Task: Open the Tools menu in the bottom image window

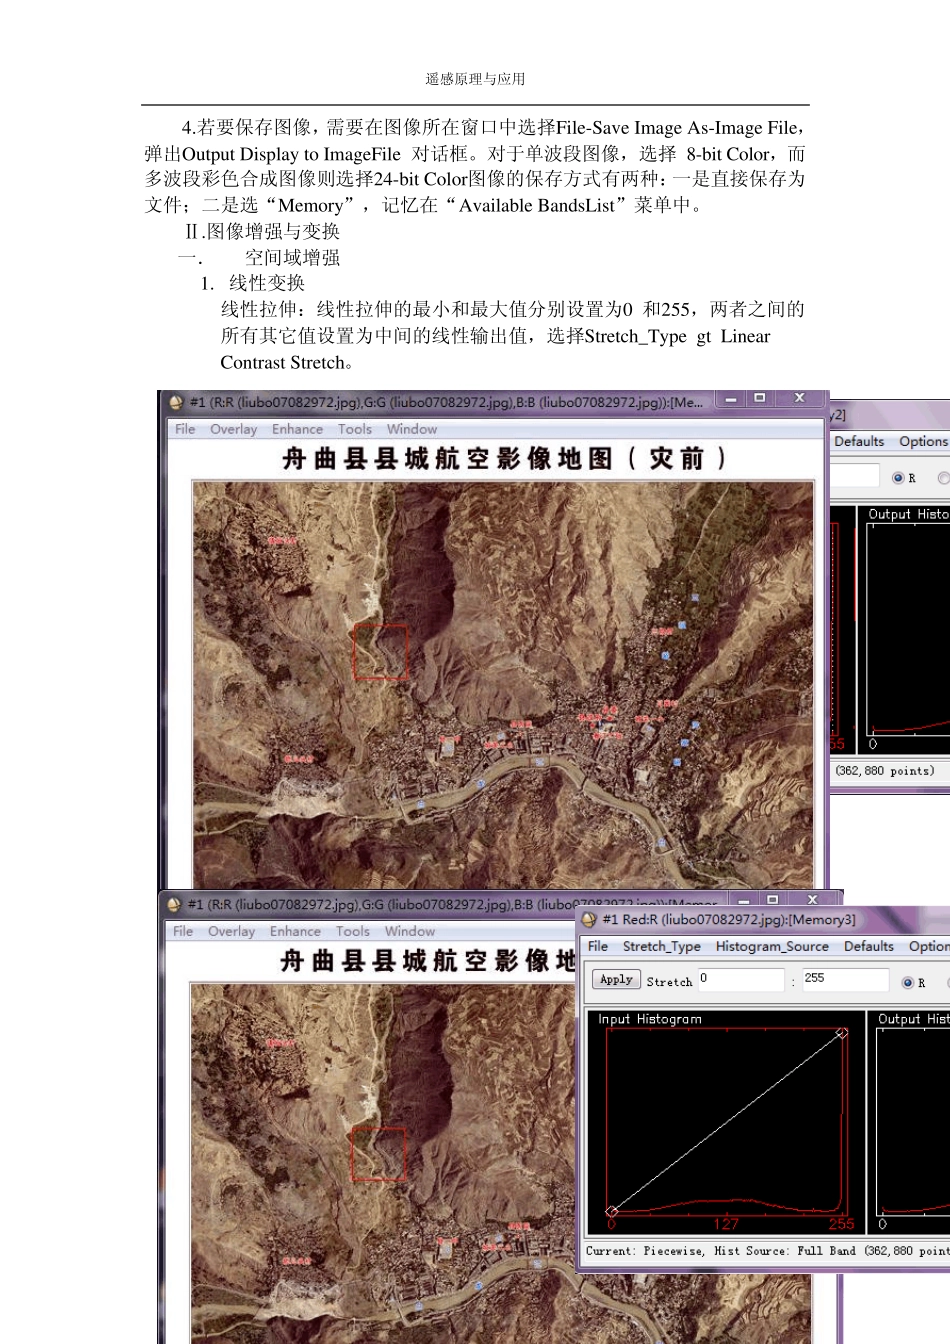Action: 352,931
